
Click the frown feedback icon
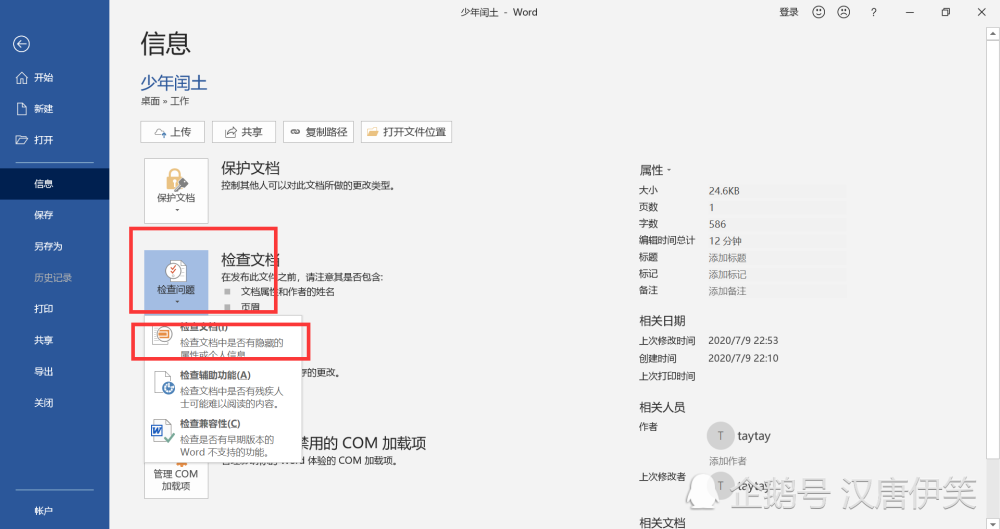coord(844,12)
